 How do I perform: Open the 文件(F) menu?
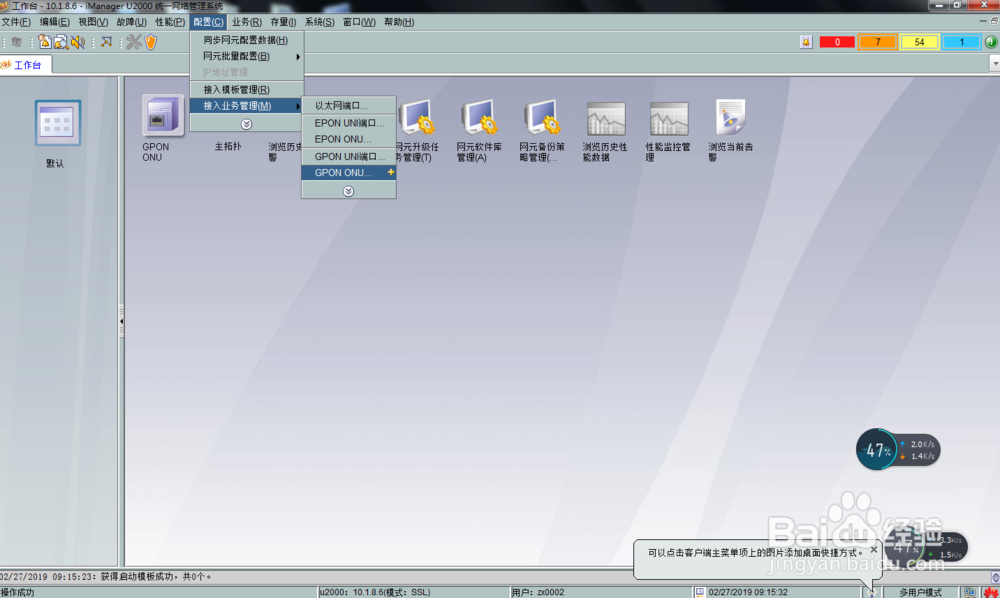16,22
